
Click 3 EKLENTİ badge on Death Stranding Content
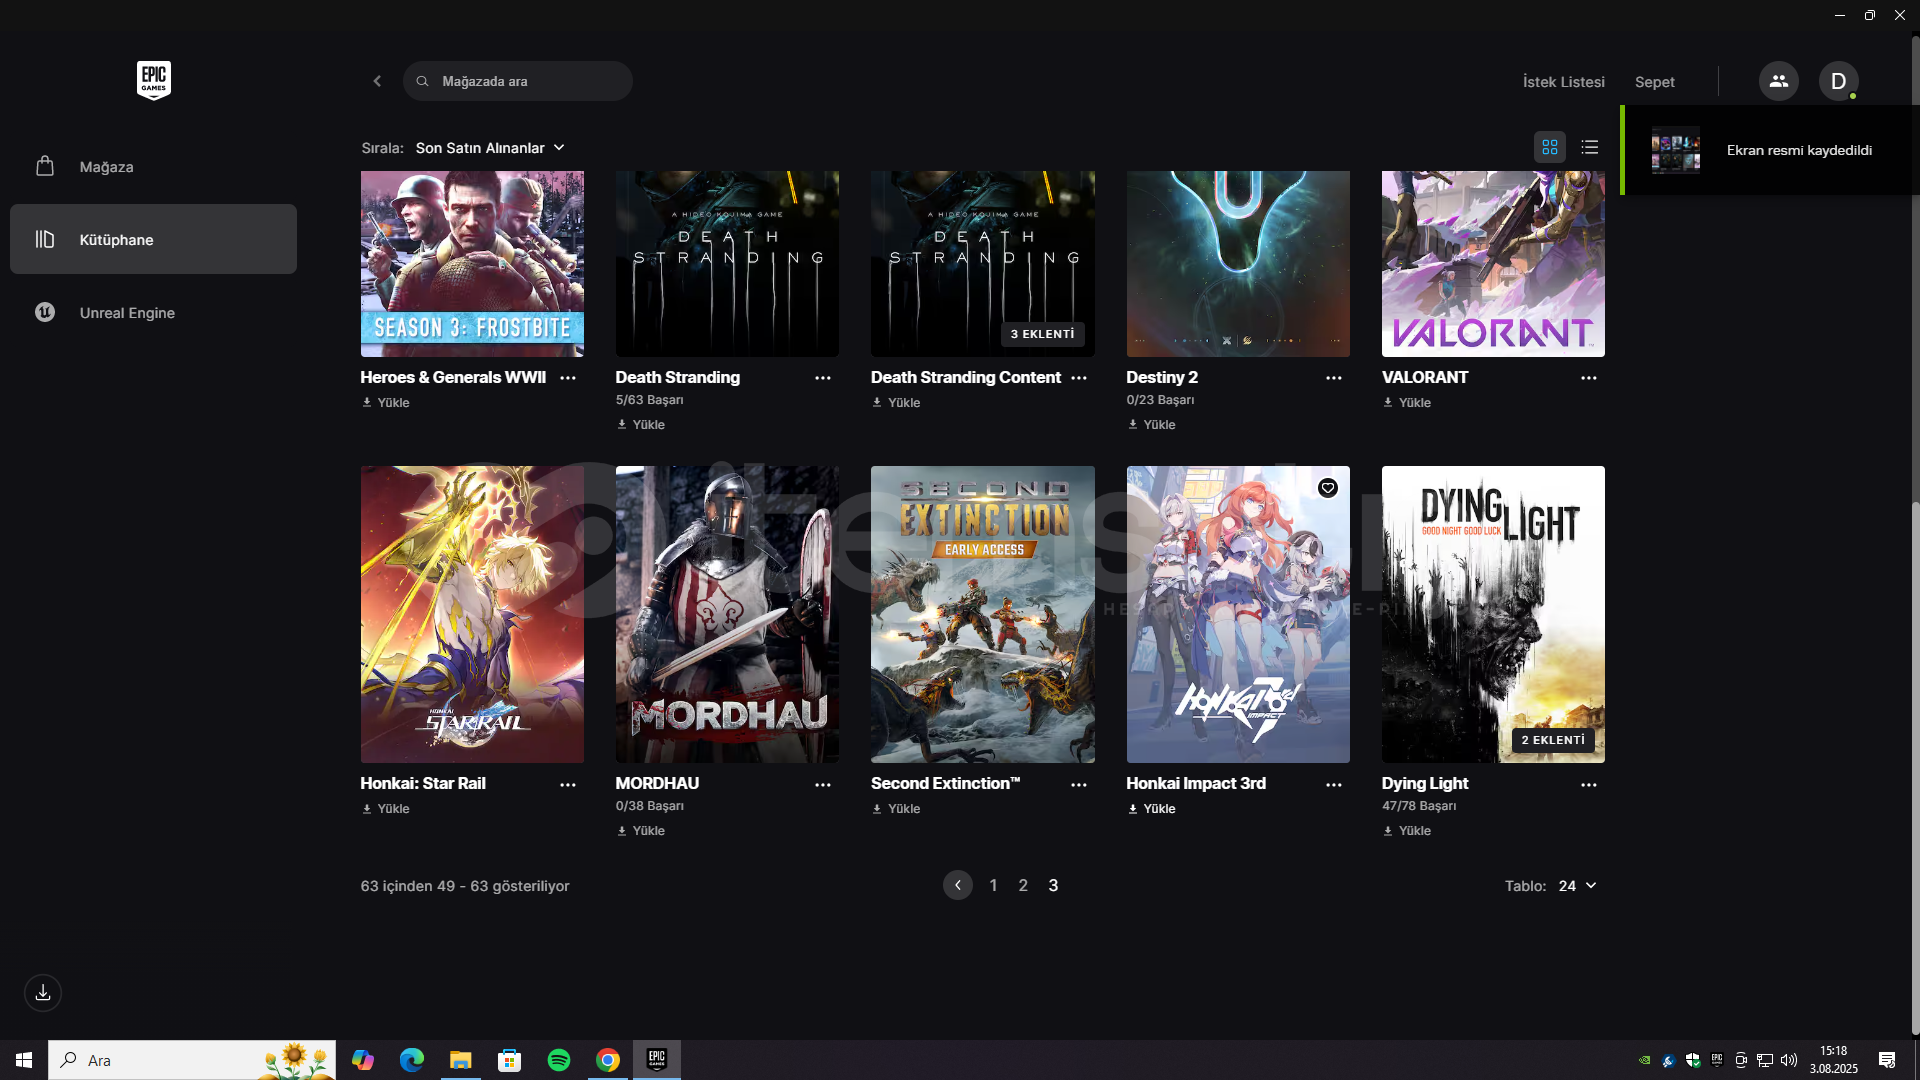pos(1042,334)
